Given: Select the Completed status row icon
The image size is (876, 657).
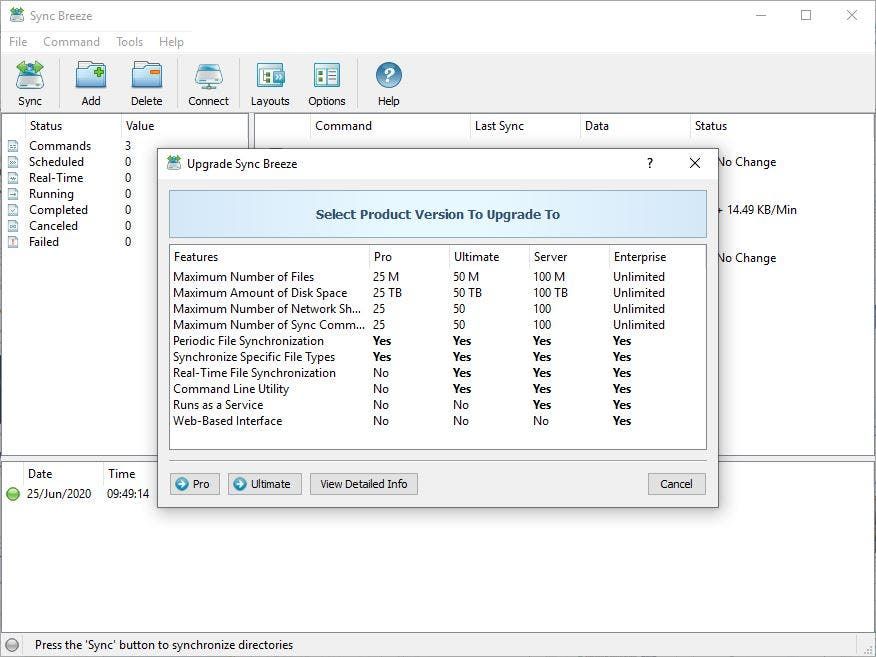Looking at the screenshot, I should click(13, 210).
